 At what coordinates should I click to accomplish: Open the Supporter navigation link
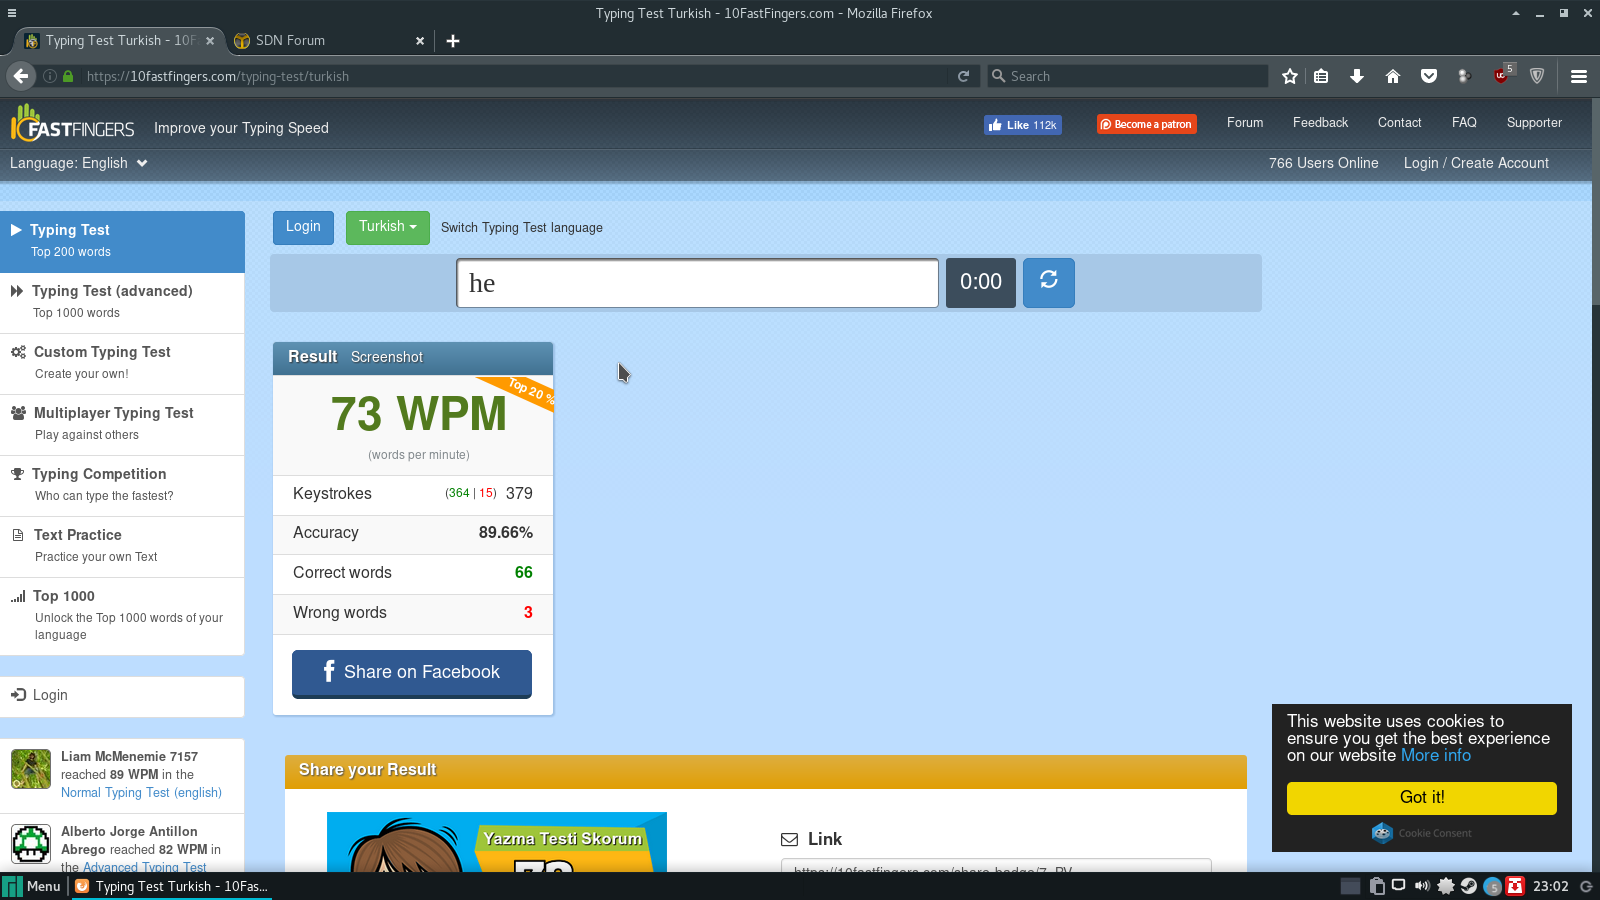tap(1534, 123)
